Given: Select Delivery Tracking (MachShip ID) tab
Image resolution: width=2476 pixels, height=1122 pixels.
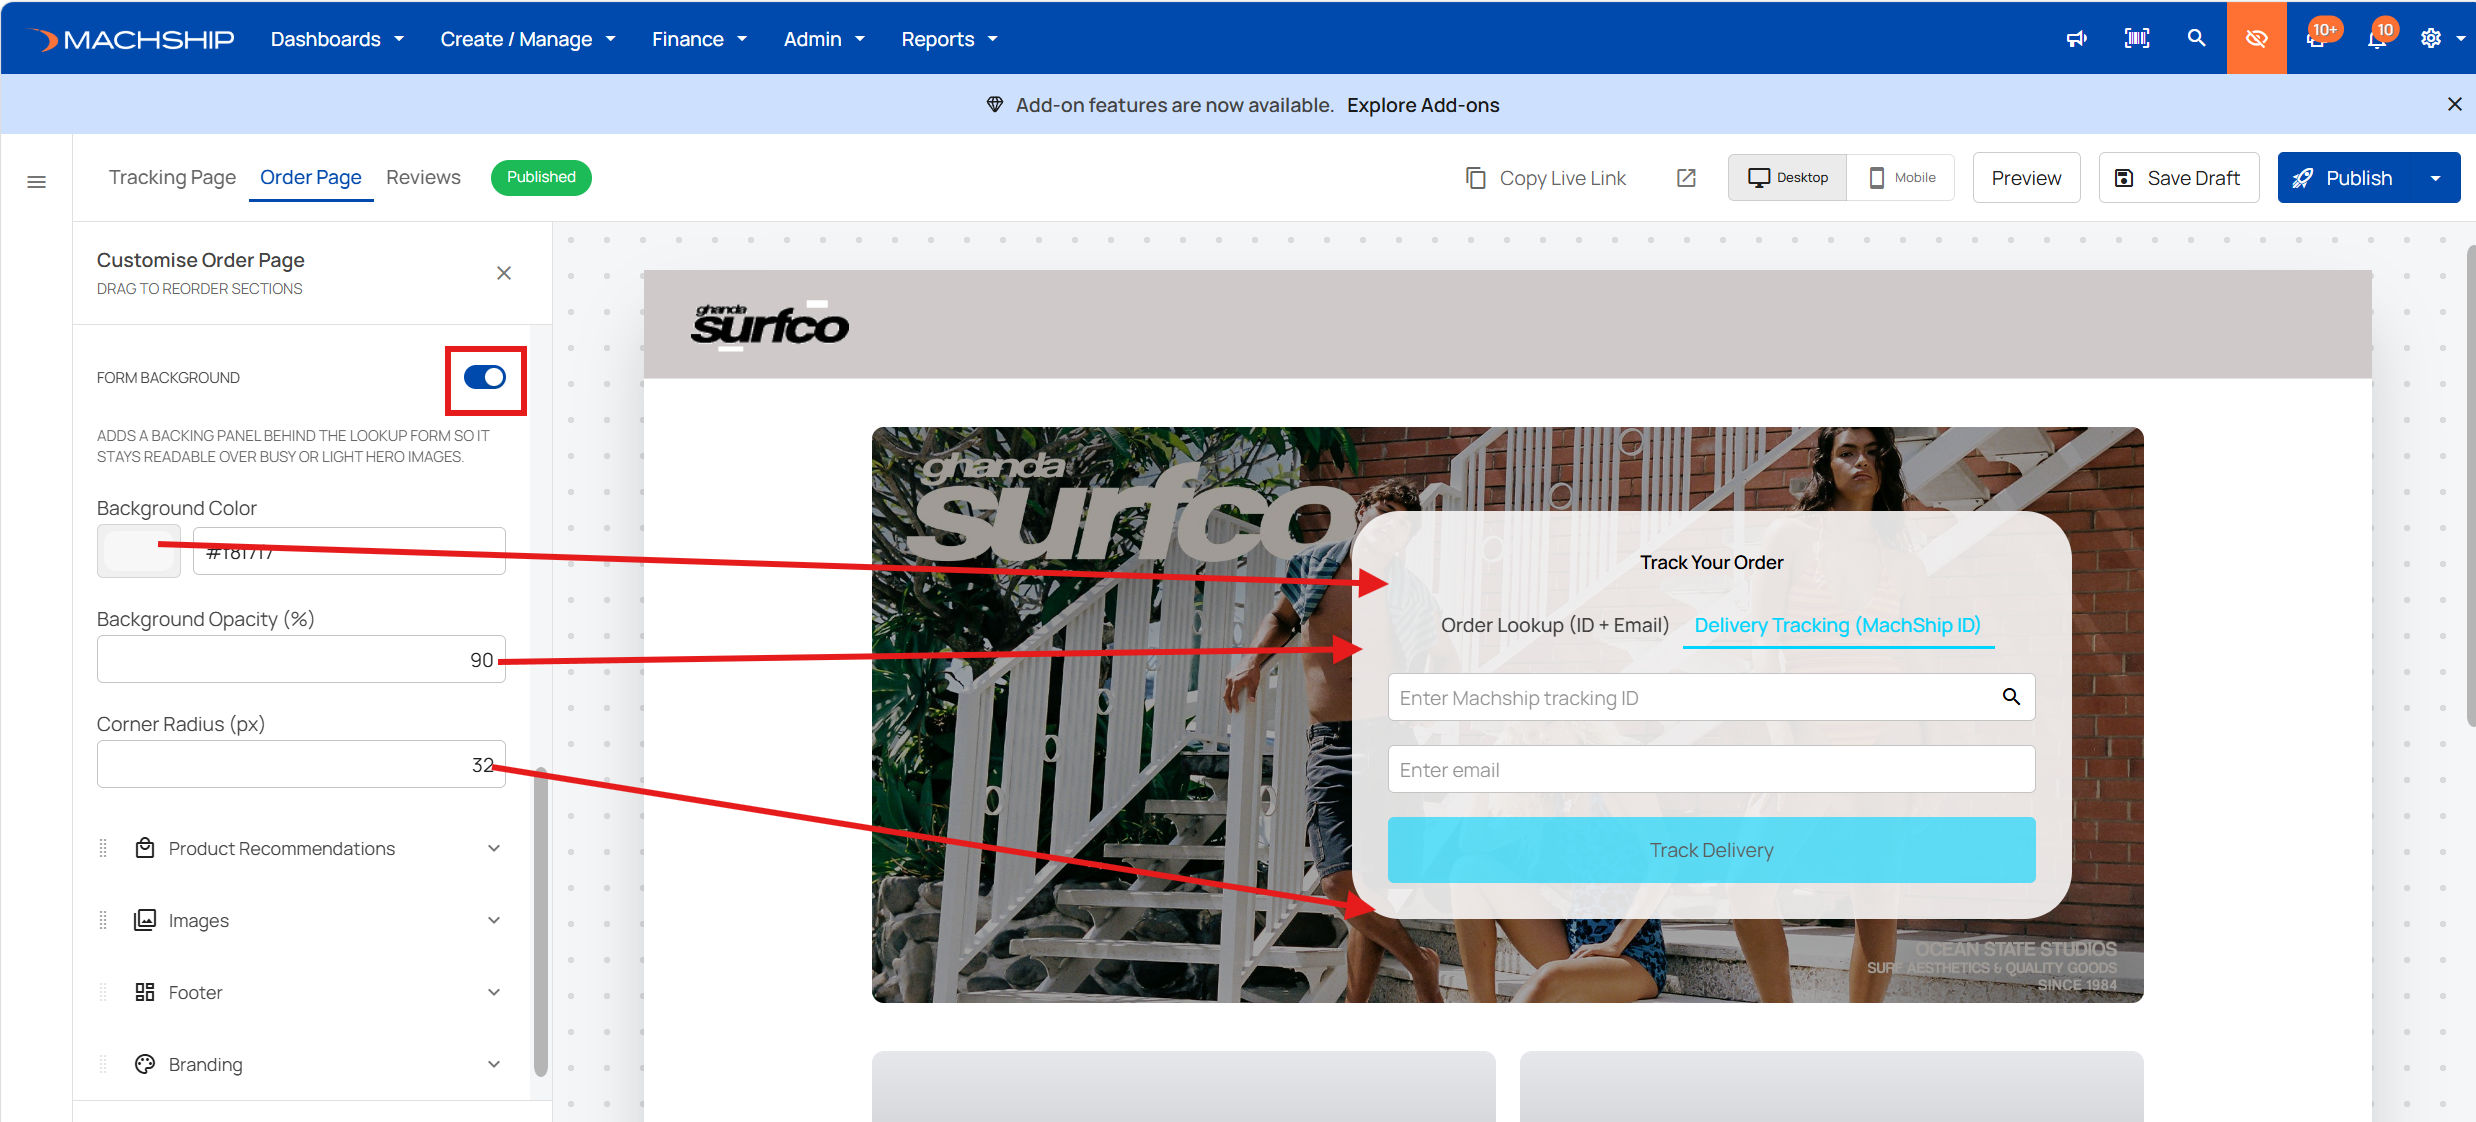Looking at the screenshot, I should (x=1838, y=625).
